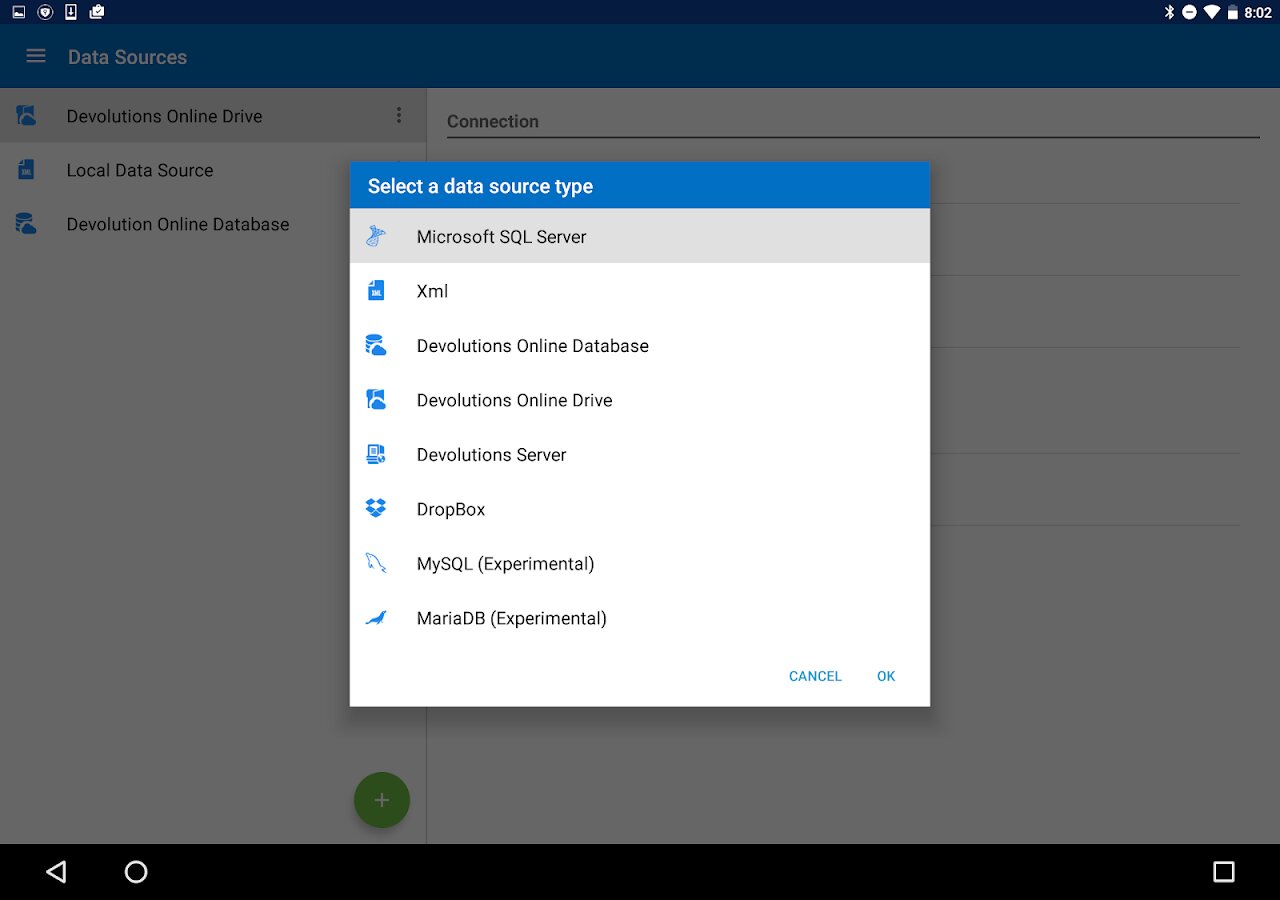Select MariaDB (Experimental) option
The image size is (1280, 900).
[640, 618]
